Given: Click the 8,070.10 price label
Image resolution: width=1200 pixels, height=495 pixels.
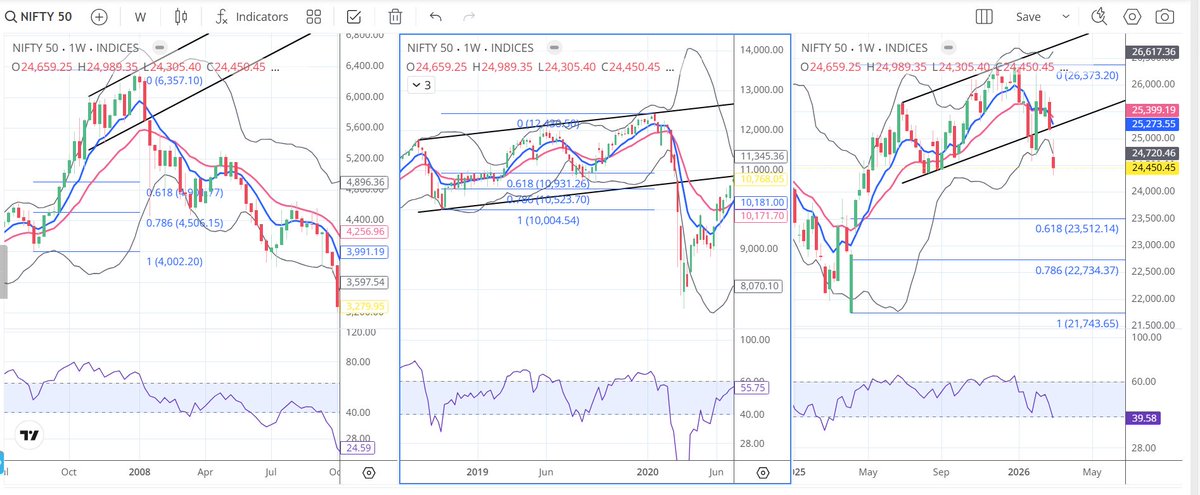Looking at the screenshot, I should tap(760, 285).
